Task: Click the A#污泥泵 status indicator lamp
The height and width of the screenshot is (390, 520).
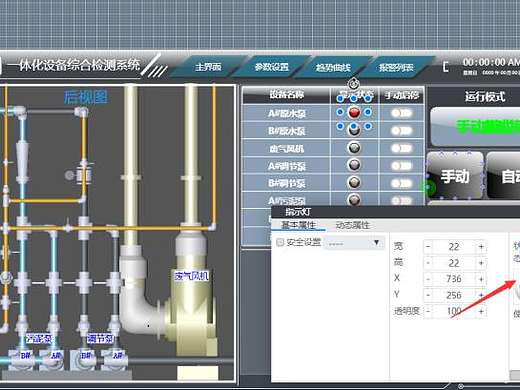Action: point(354,199)
